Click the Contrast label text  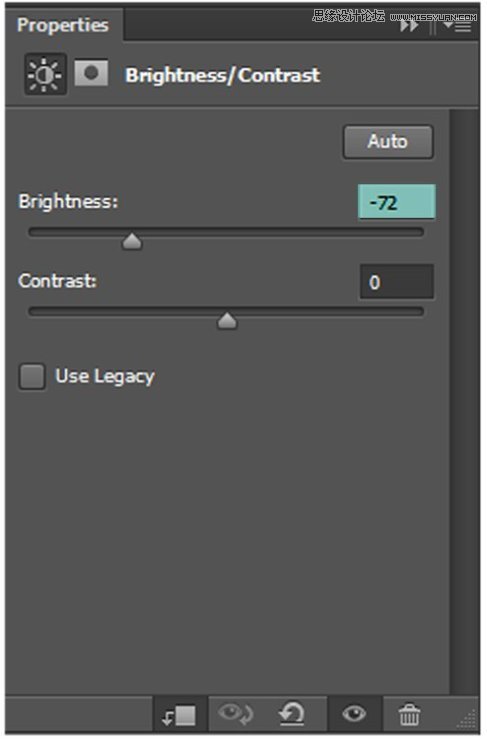pyautogui.click(x=58, y=281)
